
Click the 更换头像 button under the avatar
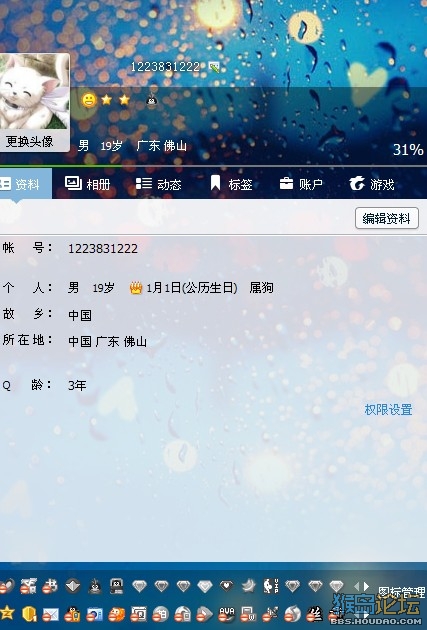coord(30,141)
